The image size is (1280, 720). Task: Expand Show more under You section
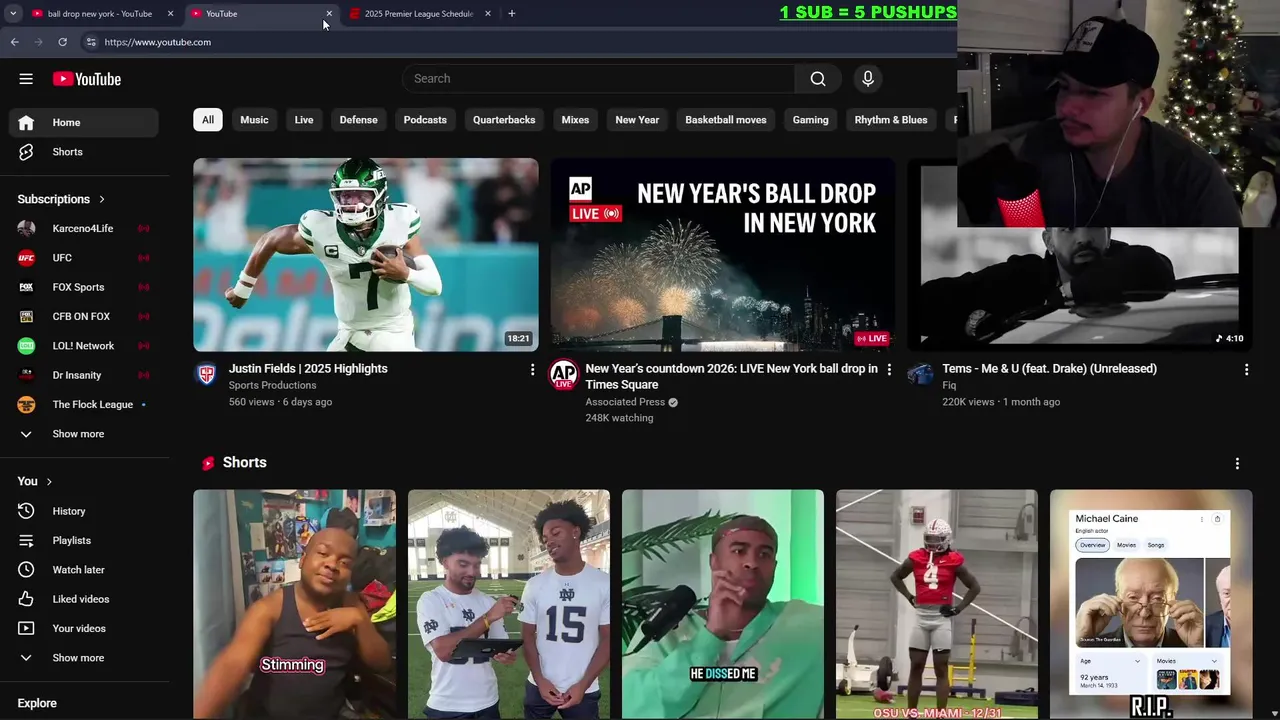(x=84, y=658)
